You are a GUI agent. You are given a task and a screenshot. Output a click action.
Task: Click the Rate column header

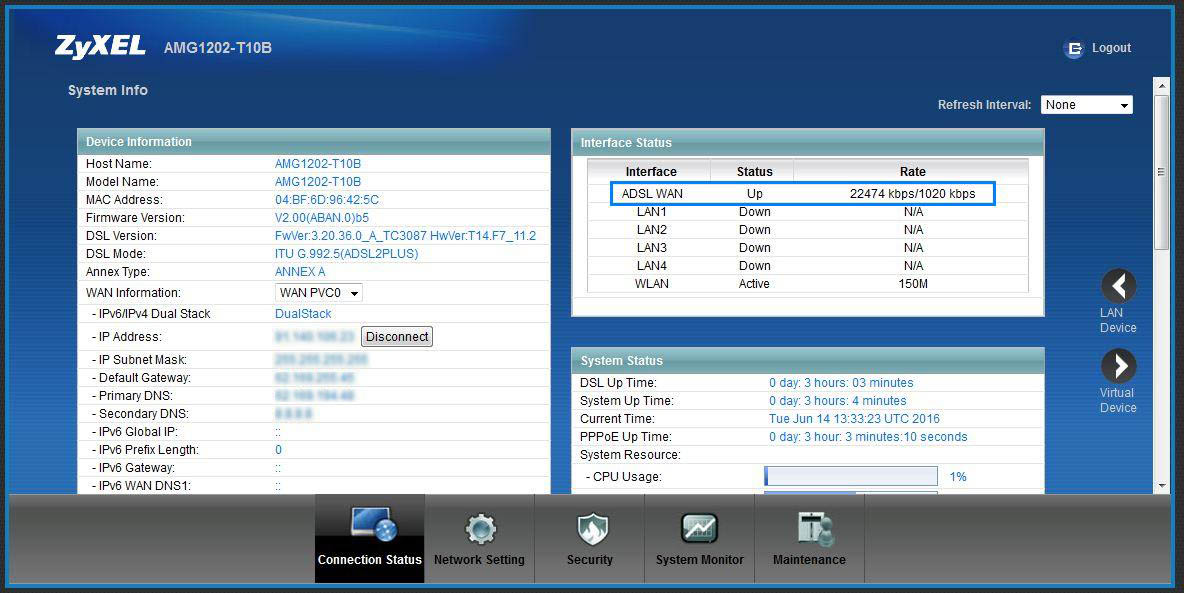coord(912,171)
